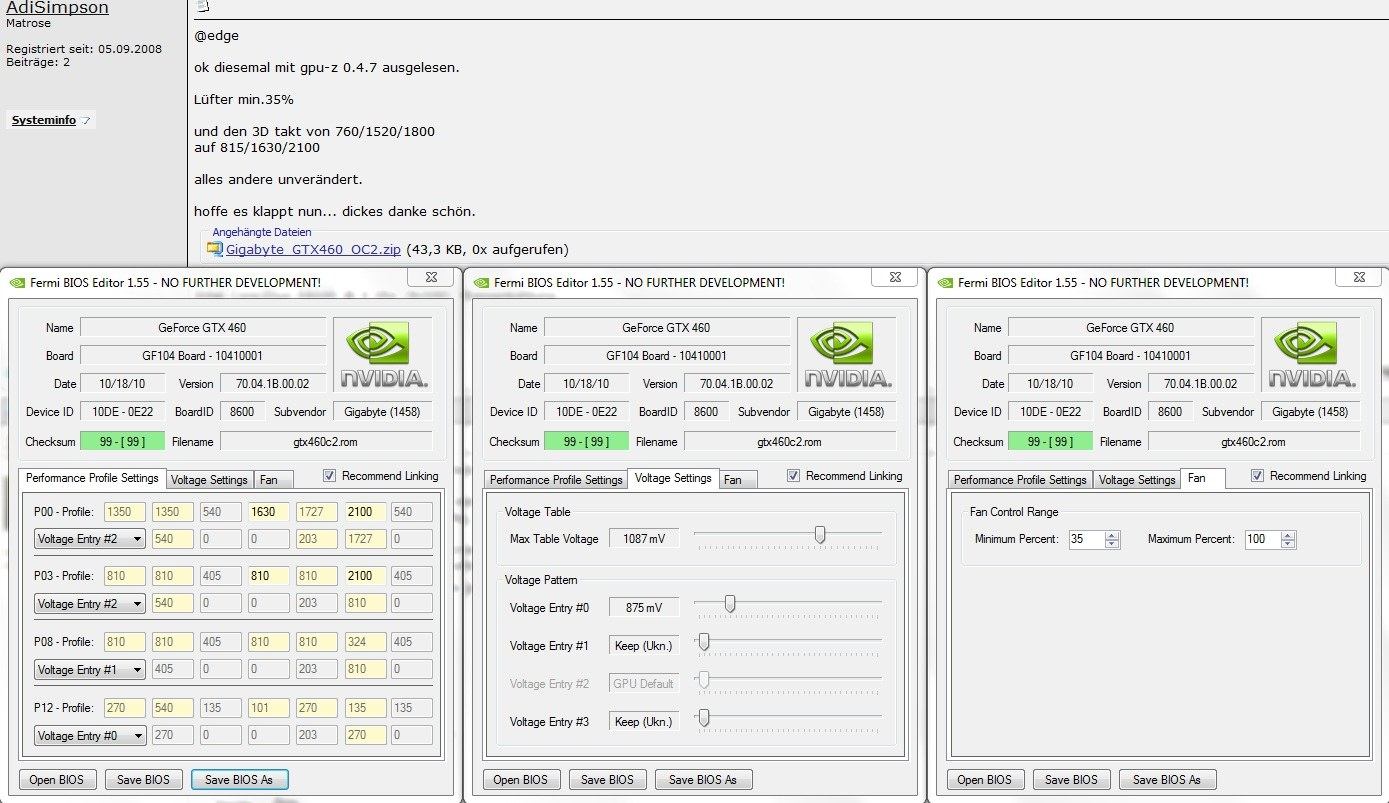The height and width of the screenshot is (803, 1389).
Task: Click Open BIOS in the middle editor window
Action: coord(520,780)
